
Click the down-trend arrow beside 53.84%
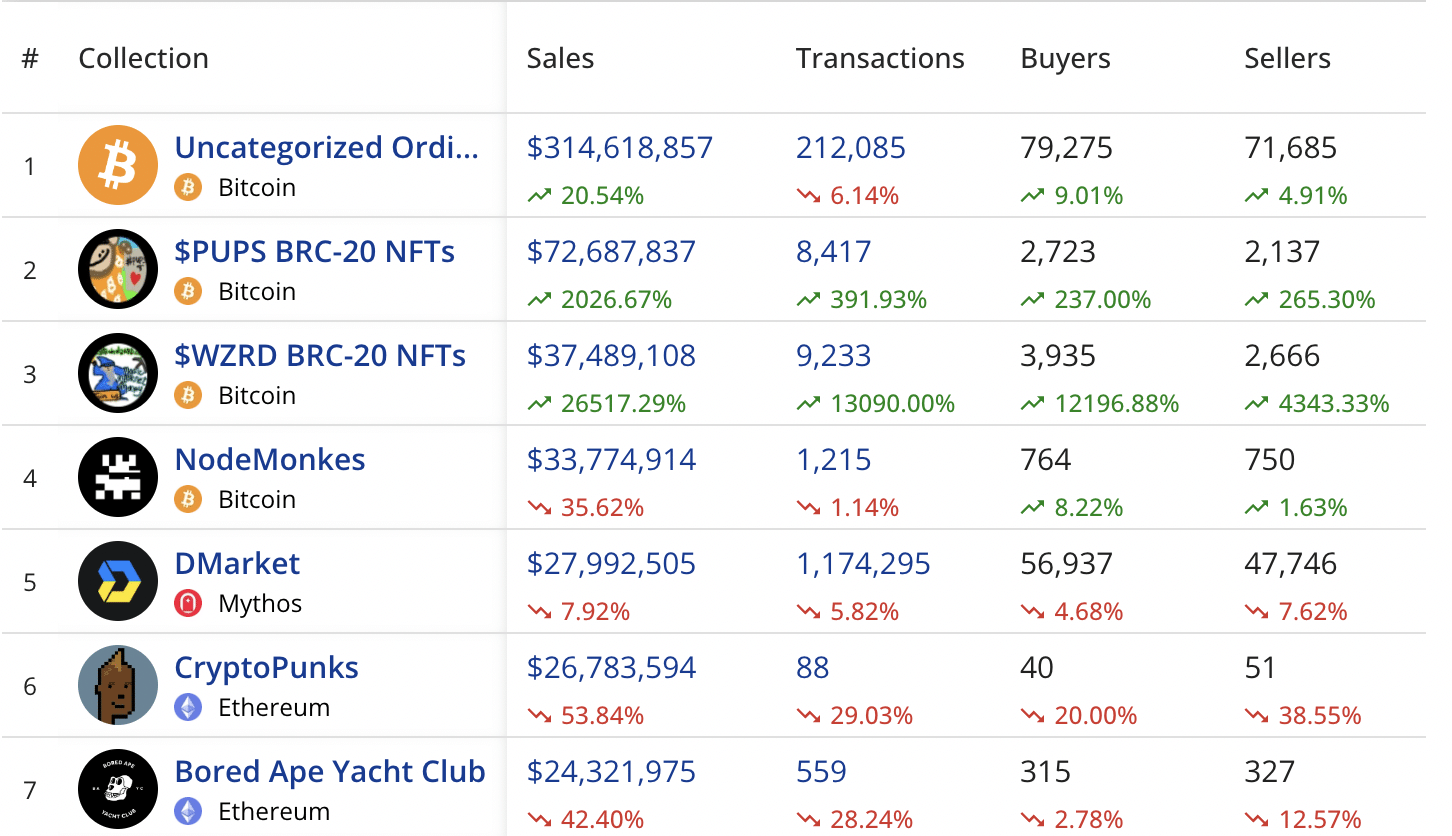540,716
